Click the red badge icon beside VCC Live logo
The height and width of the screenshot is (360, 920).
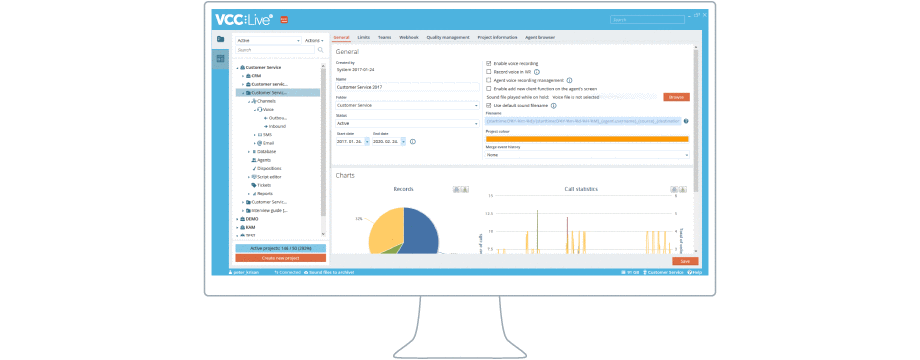284,19
